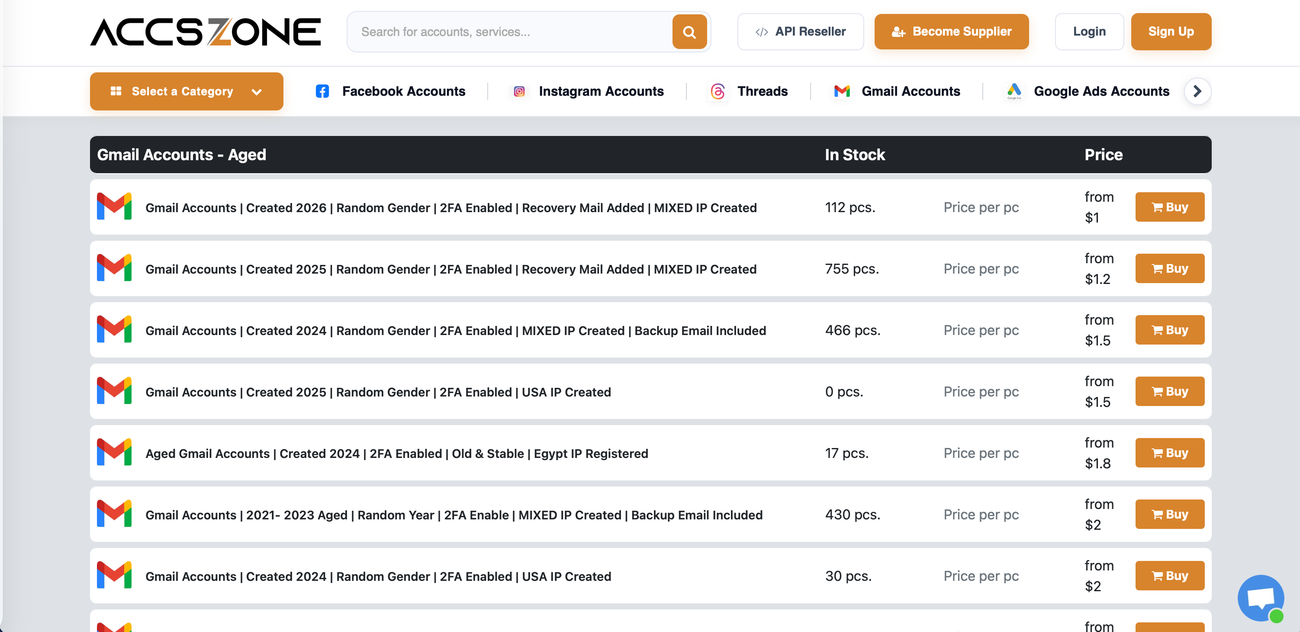The image size is (1300, 632).
Task: Click Gmail icon of 755 pcs listing
Action: 114,268
